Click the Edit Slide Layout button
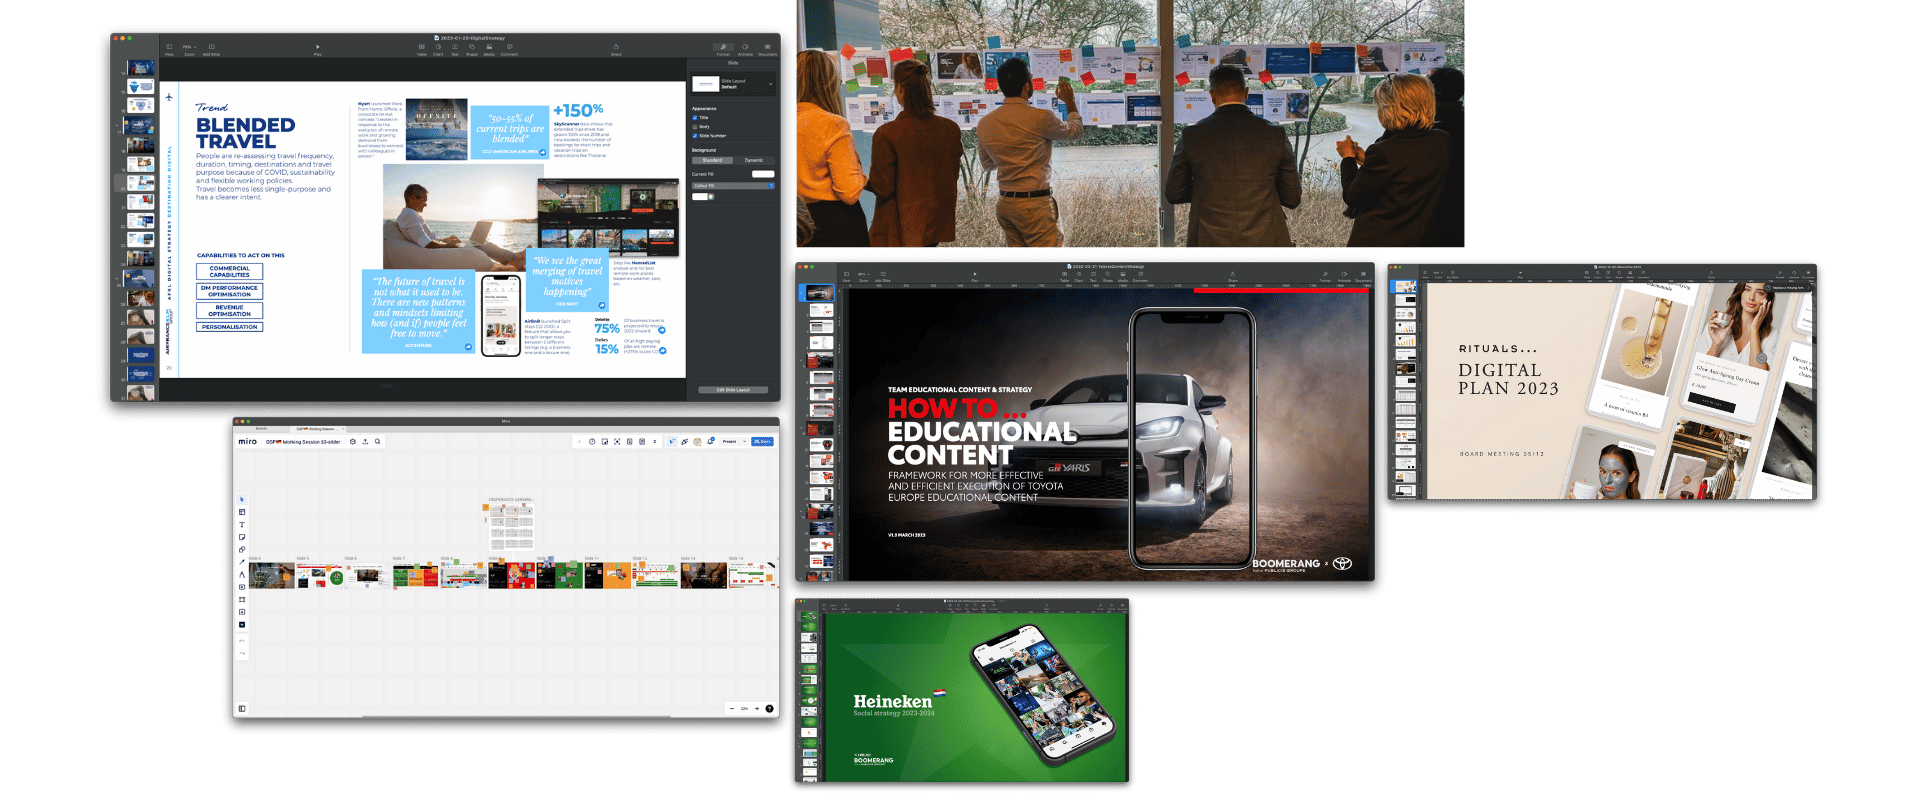 [733, 390]
